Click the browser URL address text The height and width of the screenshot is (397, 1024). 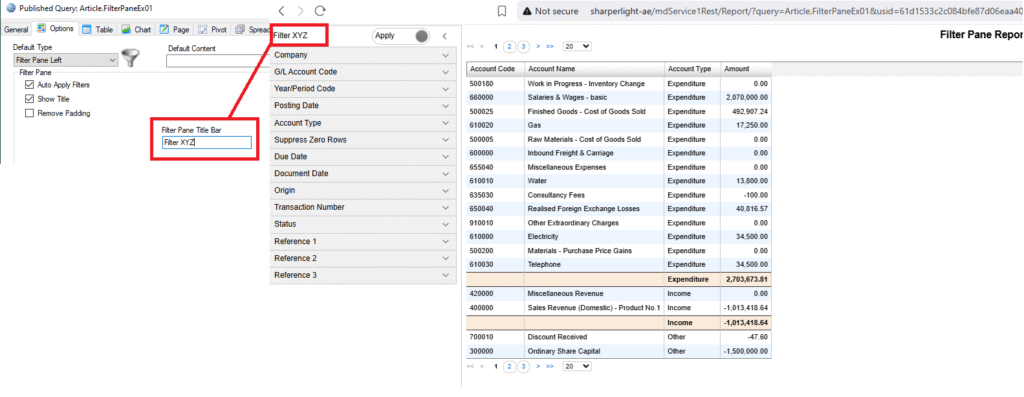click(806, 11)
